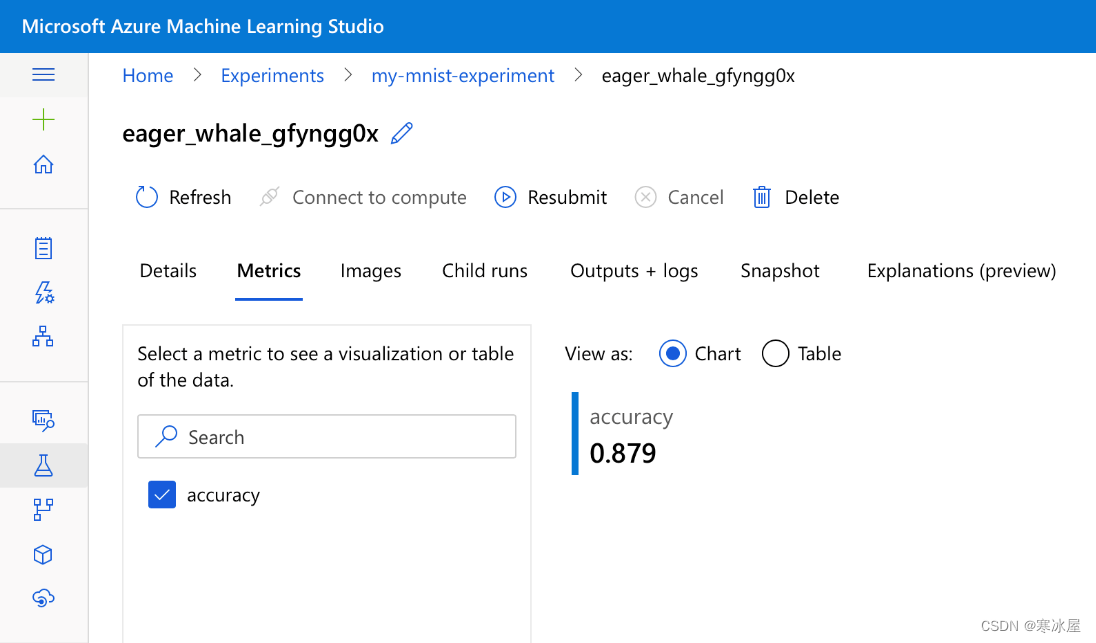
Task: Open the Experiments breadcrumb link
Action: pyautogui.click(x=273, y=75)
